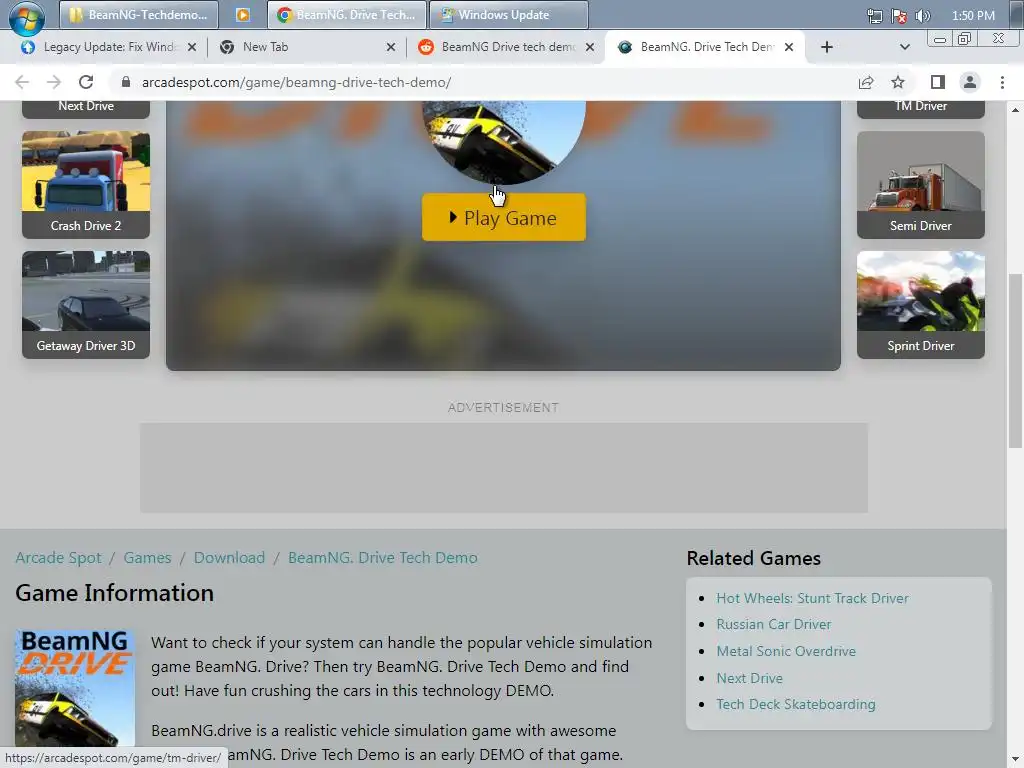Open Windows Update taskbar item
This screenshot has height=768, width=1024.
click(x=509, y=14)
